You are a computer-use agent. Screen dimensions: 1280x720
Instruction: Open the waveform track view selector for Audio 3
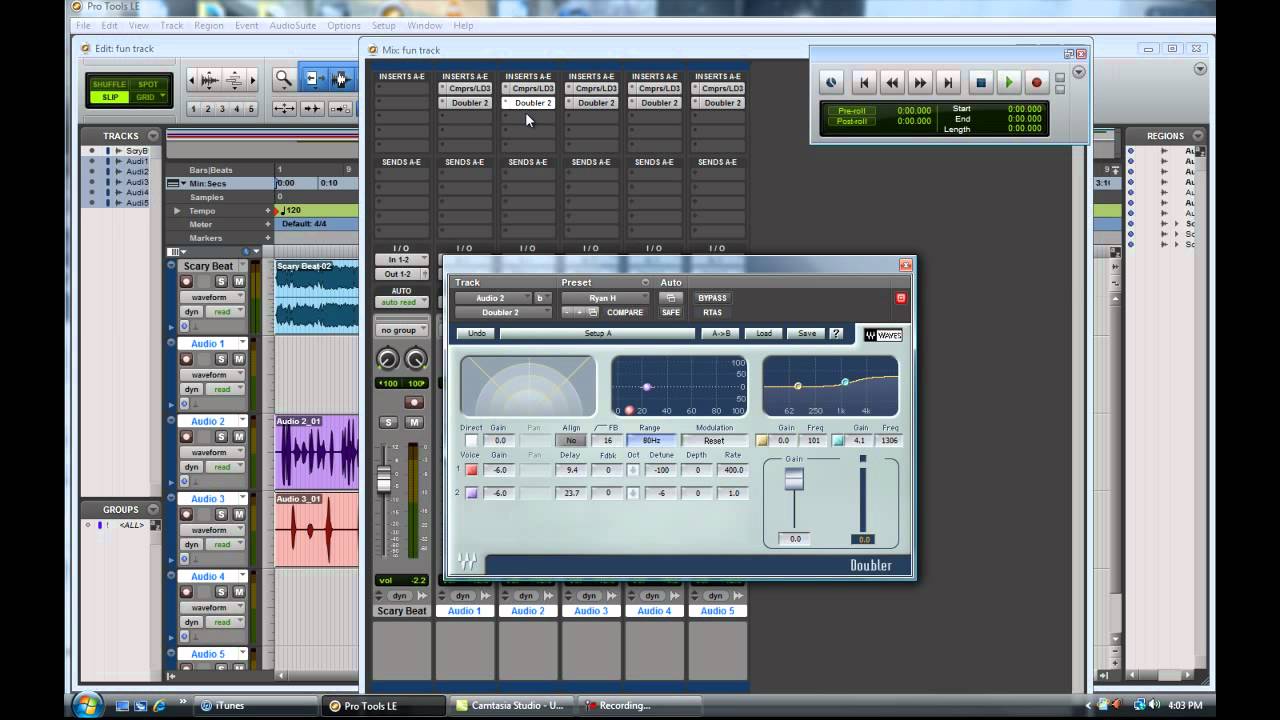click(x=213, y=530)
